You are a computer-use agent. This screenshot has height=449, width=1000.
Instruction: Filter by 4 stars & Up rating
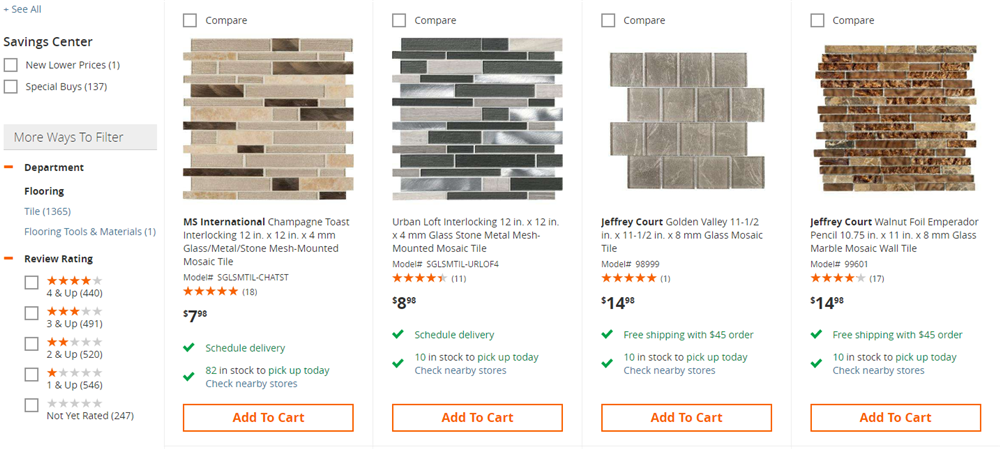(x=32, y=283)
